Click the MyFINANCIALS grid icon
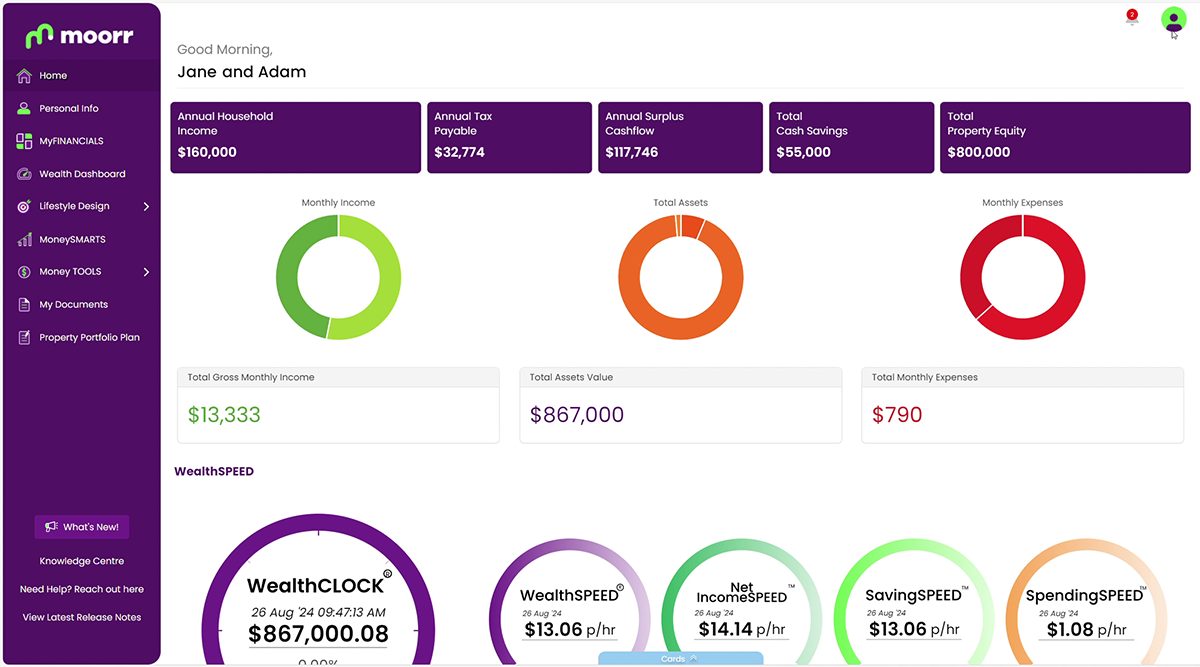The width and height of the screenshot is (1200, 667). click(x=24, y=141)
